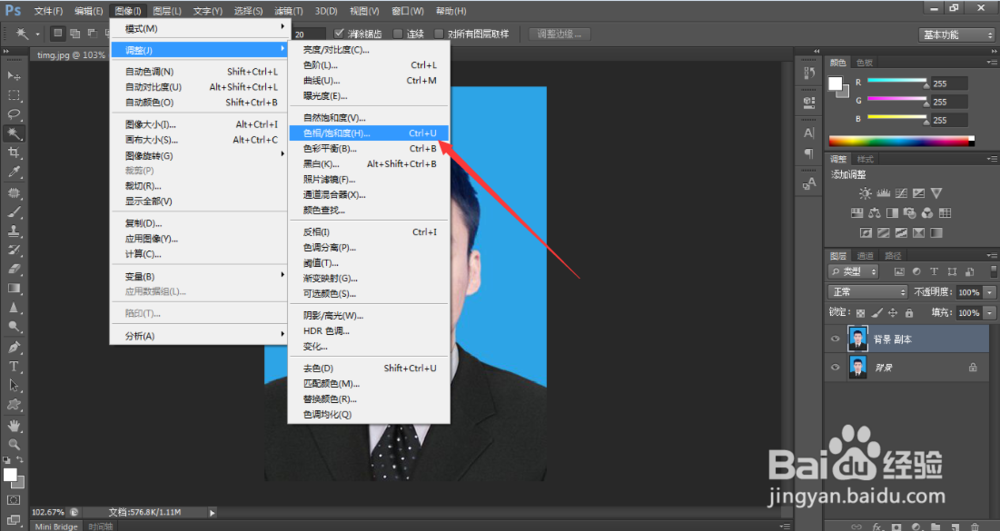Screen dimensions: 1000x531
Task: Switch to the 通道 channels tab
Action: (865, 256)
